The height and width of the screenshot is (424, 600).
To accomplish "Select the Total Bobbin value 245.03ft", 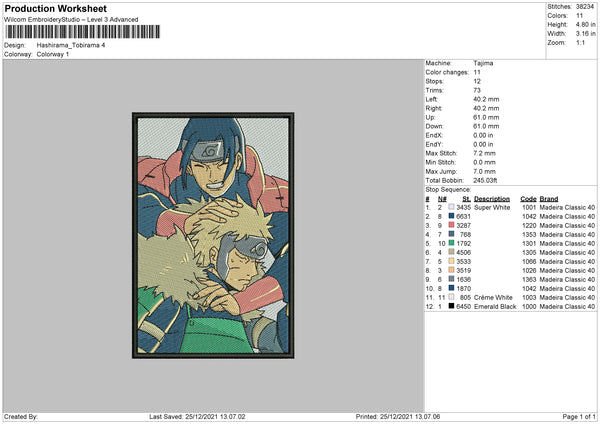I will [x=485, y=180].
